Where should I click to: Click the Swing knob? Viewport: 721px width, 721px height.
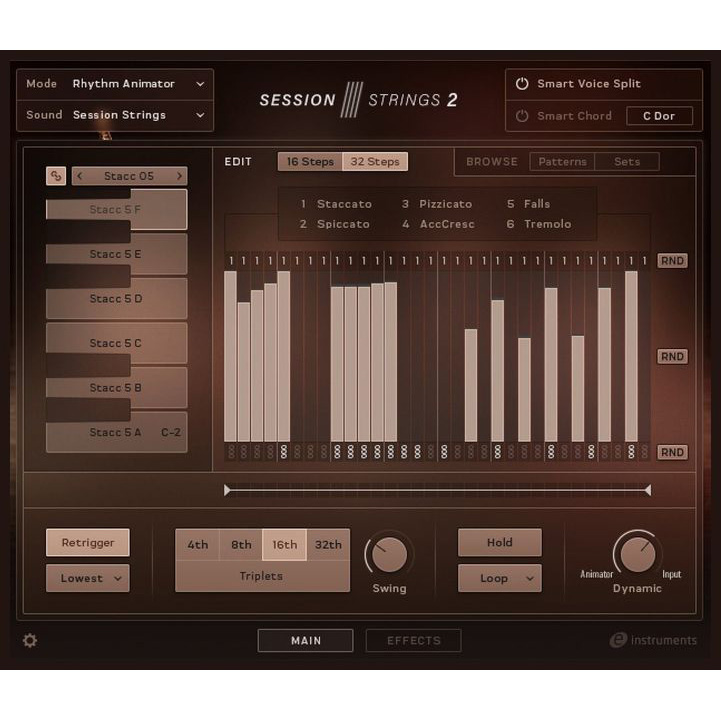[389, 555]
